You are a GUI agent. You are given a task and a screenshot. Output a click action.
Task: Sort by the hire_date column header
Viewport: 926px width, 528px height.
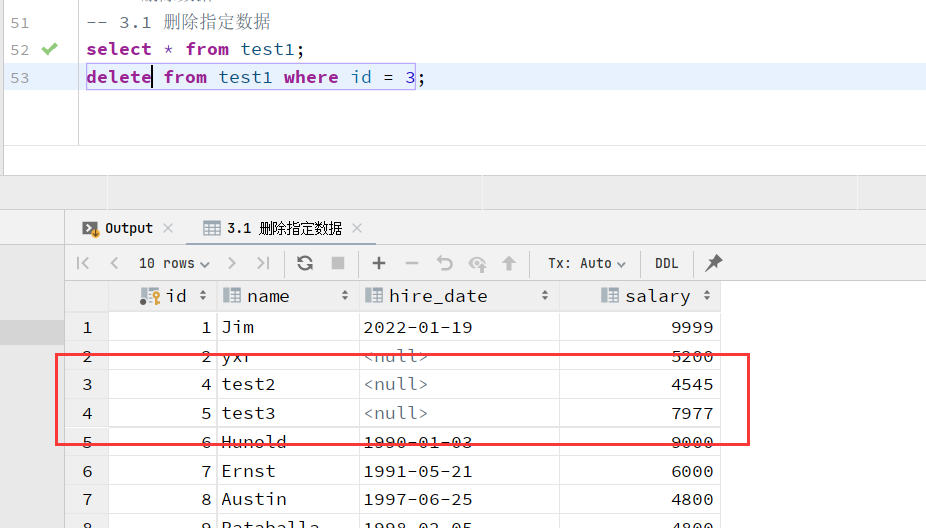click(x=459, y=296)
